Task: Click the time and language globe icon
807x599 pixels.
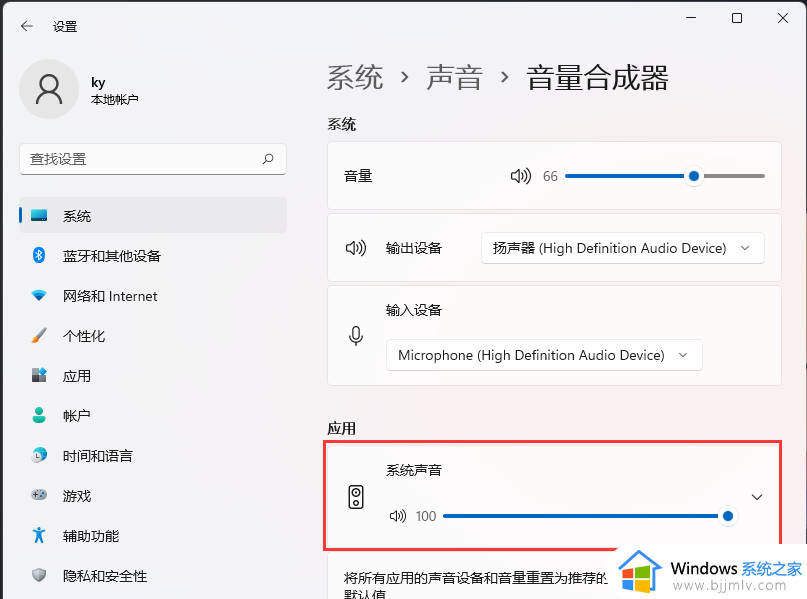Action: (x=39, y=455)
